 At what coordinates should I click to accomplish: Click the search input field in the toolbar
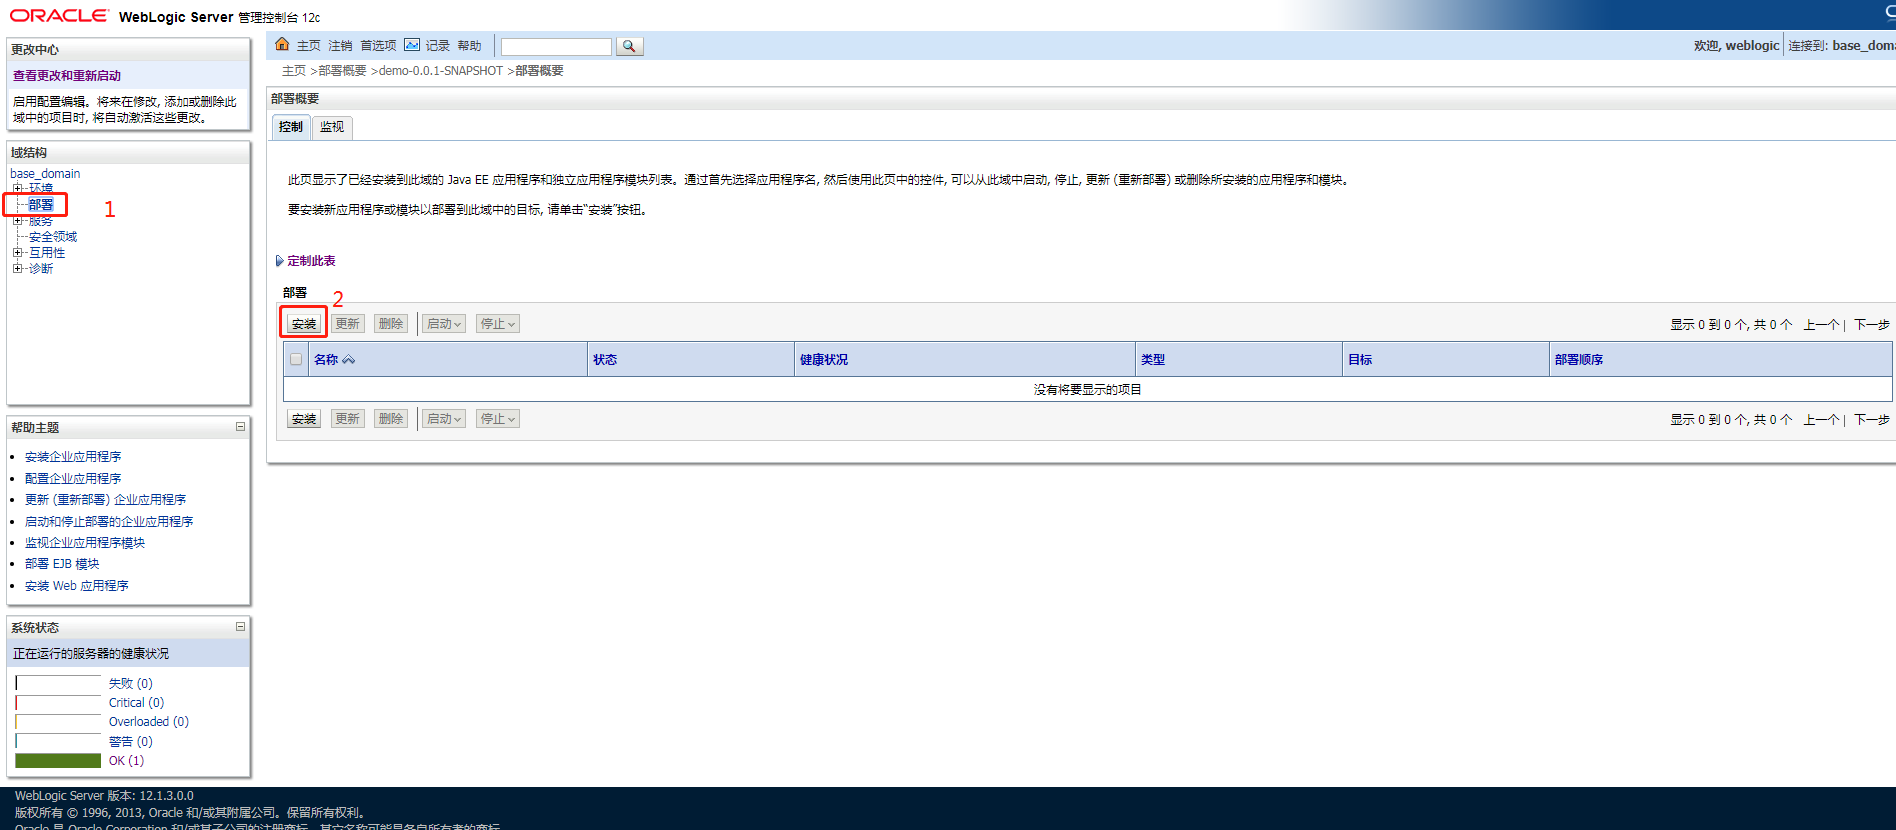click(556, 47)
